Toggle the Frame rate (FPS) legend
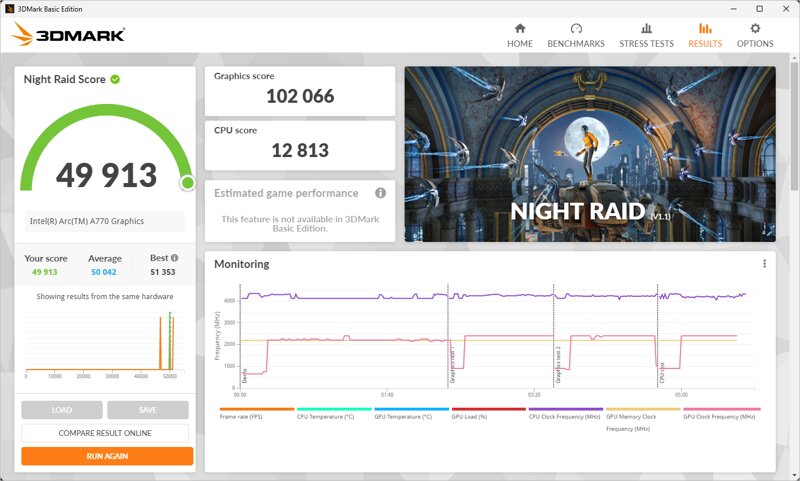Image resolution: width=800 pixels, height=481 pixels. click(257, 413)
